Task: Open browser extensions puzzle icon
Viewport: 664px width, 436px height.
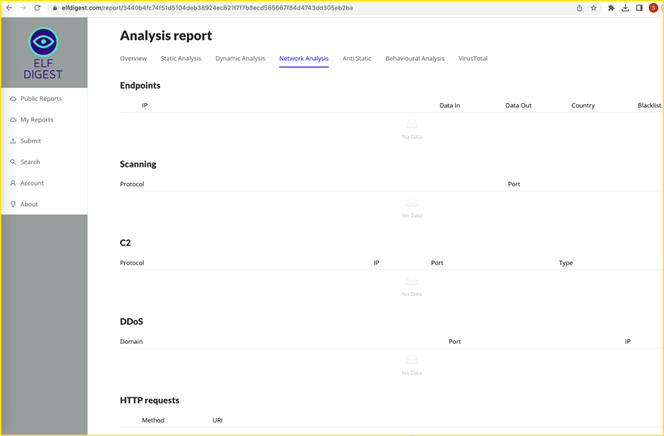Action: coord(611,8)
